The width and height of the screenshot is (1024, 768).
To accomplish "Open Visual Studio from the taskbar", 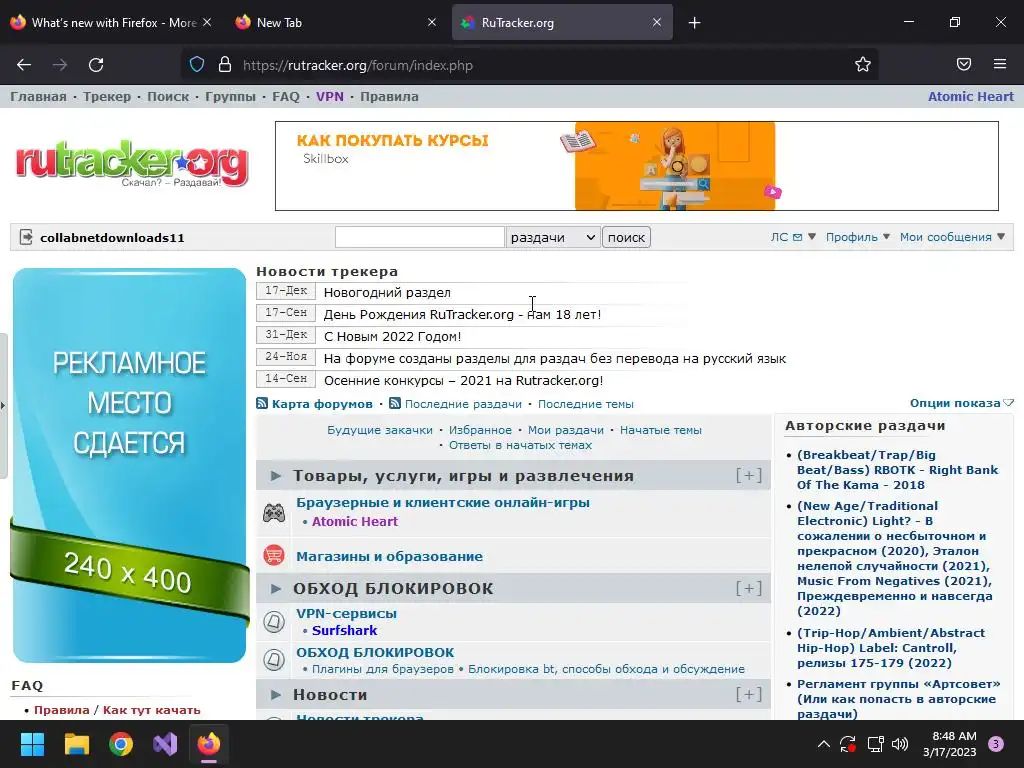I will coord(165,744).
